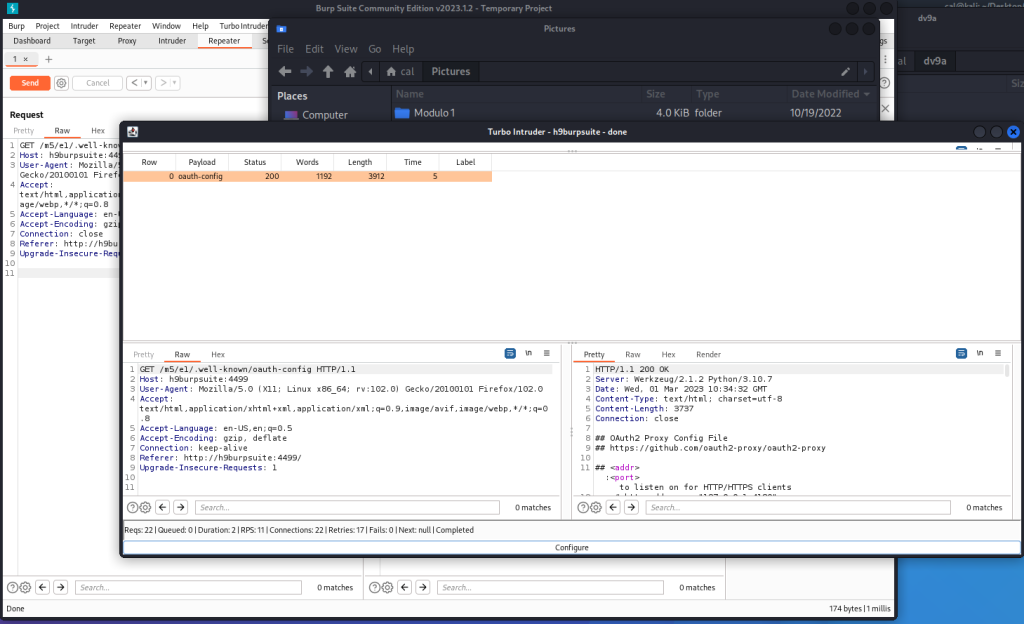Click the Send button in Repeater
The width and height of the screenshot is (1024, 624).
pos(30,83)
